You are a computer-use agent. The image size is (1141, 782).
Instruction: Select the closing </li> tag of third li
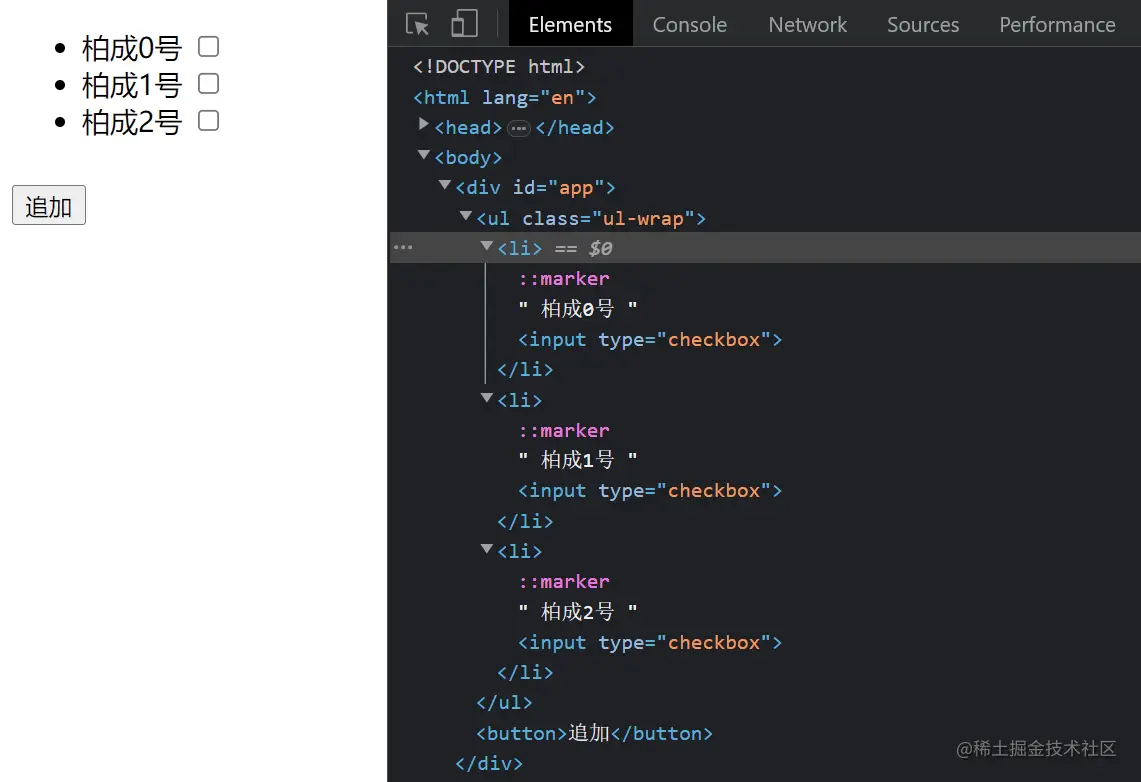click(x=525, y=673)
